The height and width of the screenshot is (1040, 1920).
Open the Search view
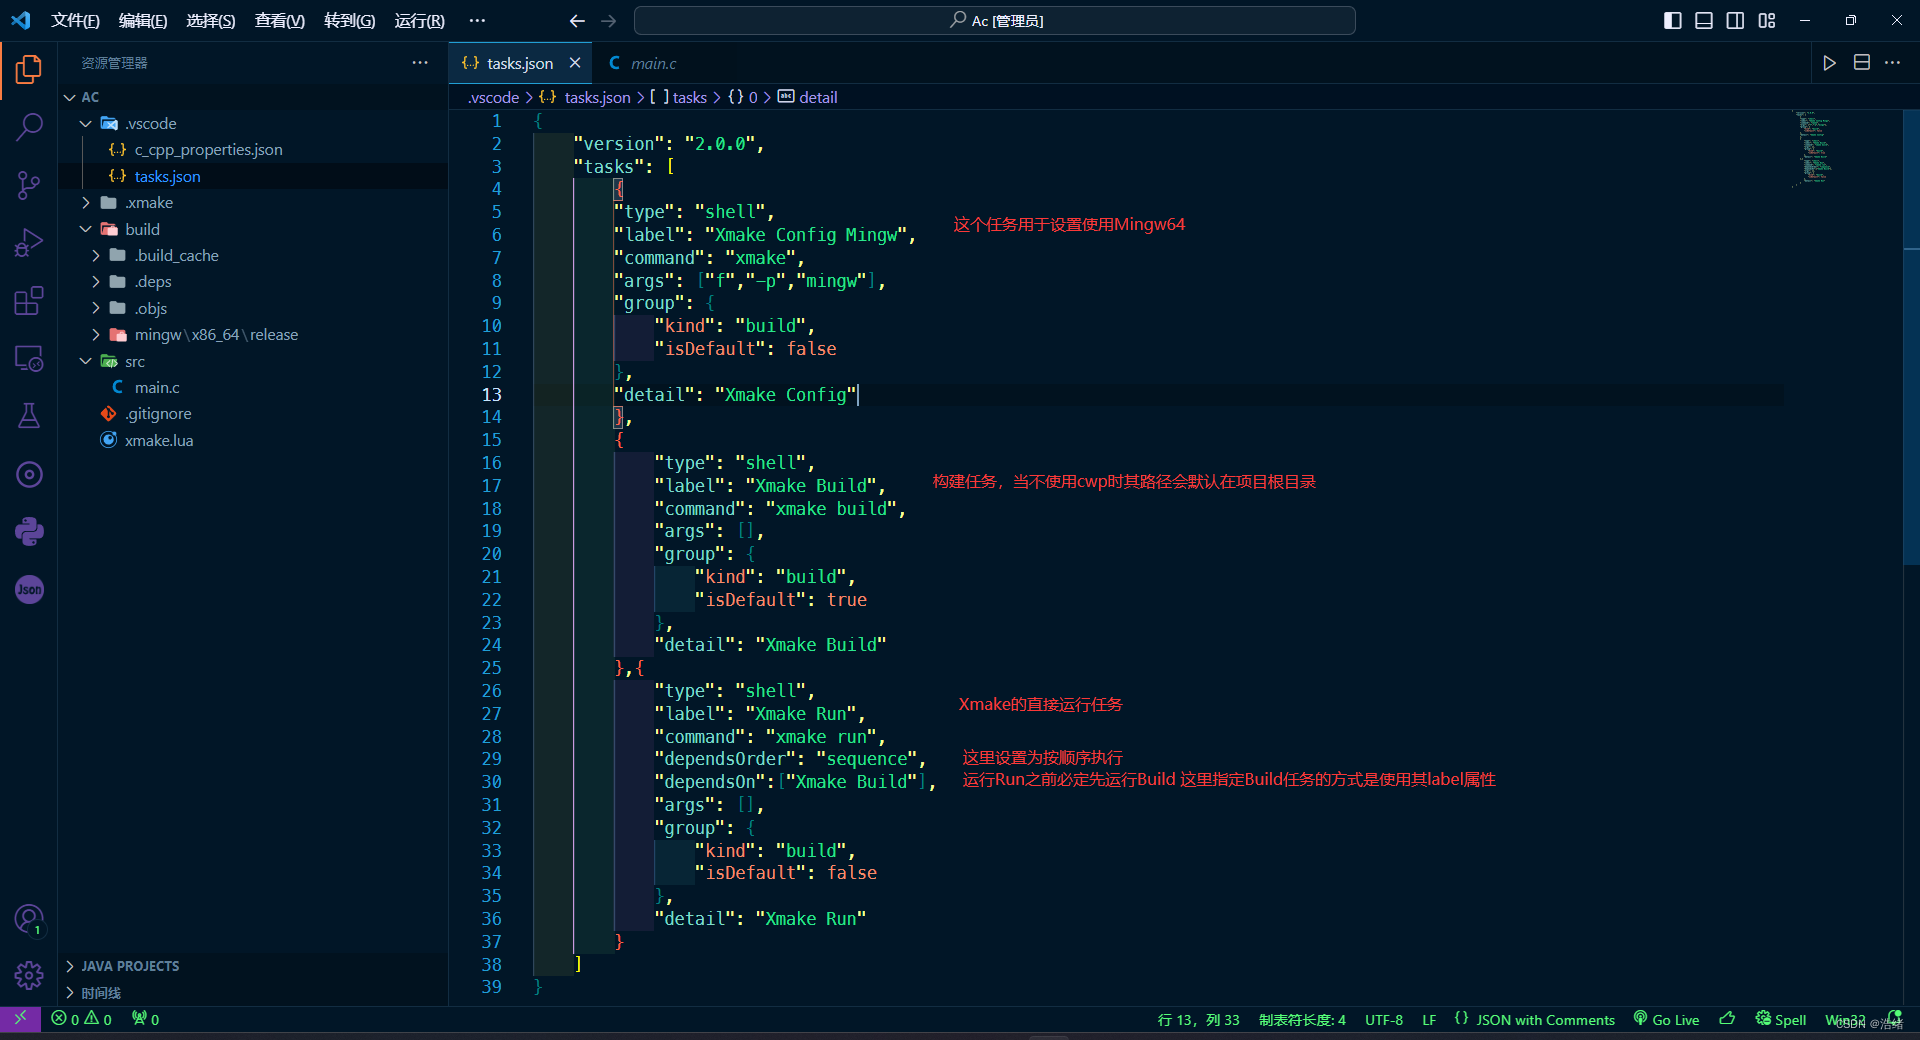coord(29,127)
